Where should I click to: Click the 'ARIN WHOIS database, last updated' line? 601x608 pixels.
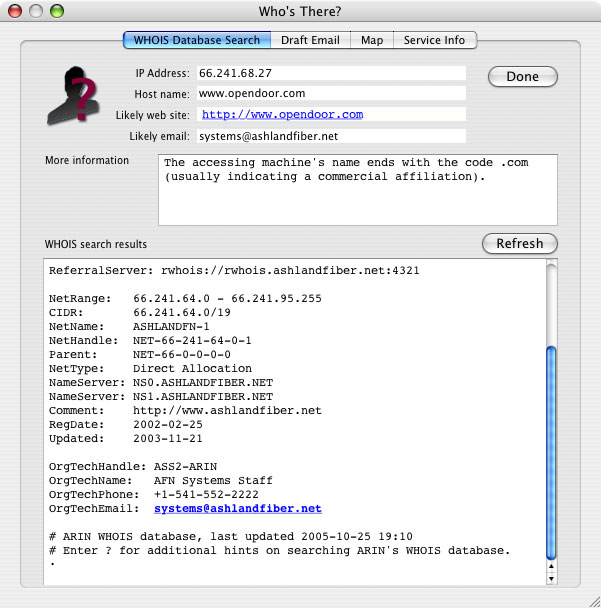[231, 536]
